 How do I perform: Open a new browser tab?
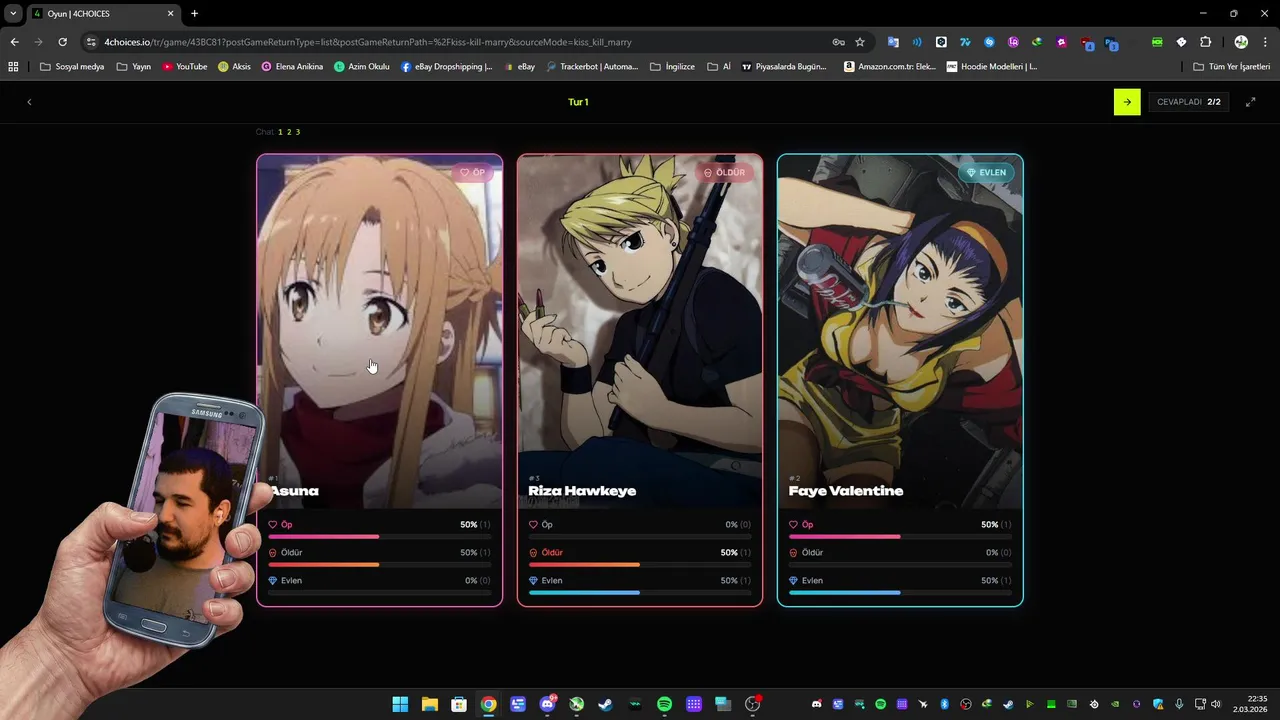(x=194, y=14)
